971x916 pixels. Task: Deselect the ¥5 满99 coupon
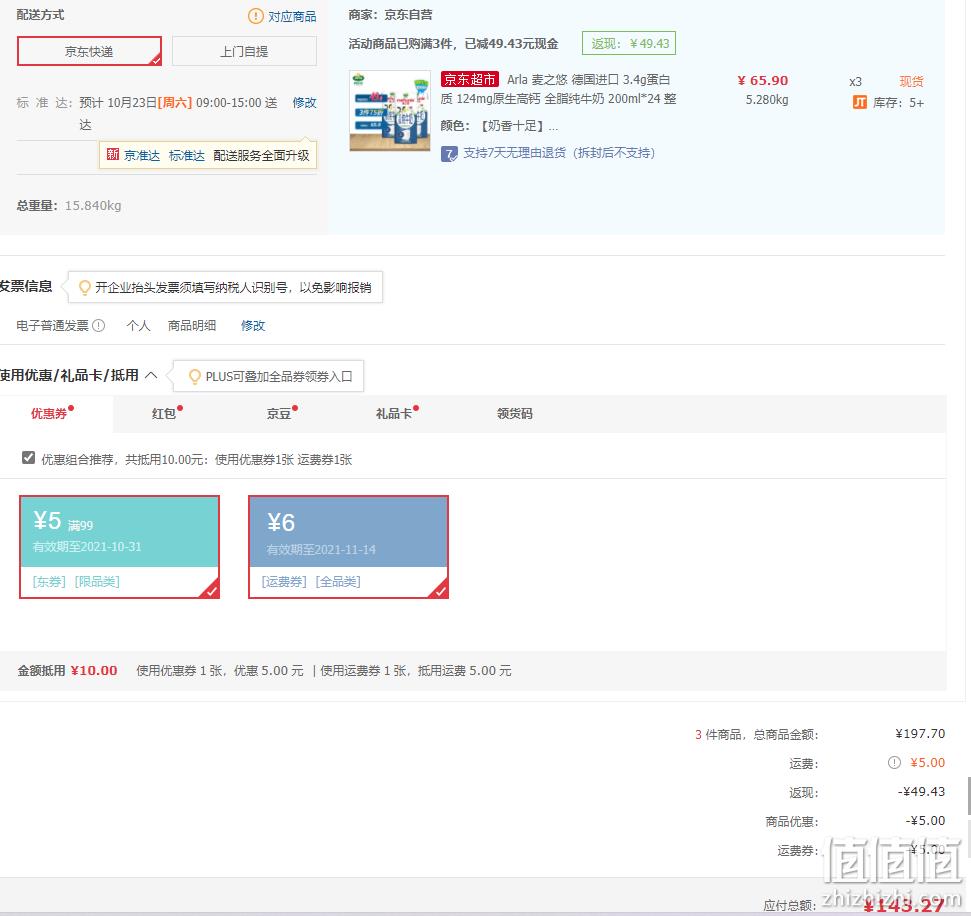(x=120, y=547)
